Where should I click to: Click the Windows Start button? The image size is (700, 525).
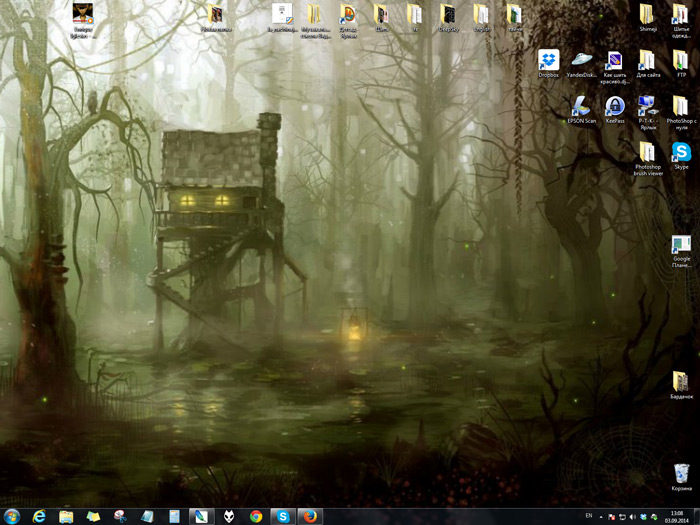tap(12, 517)
